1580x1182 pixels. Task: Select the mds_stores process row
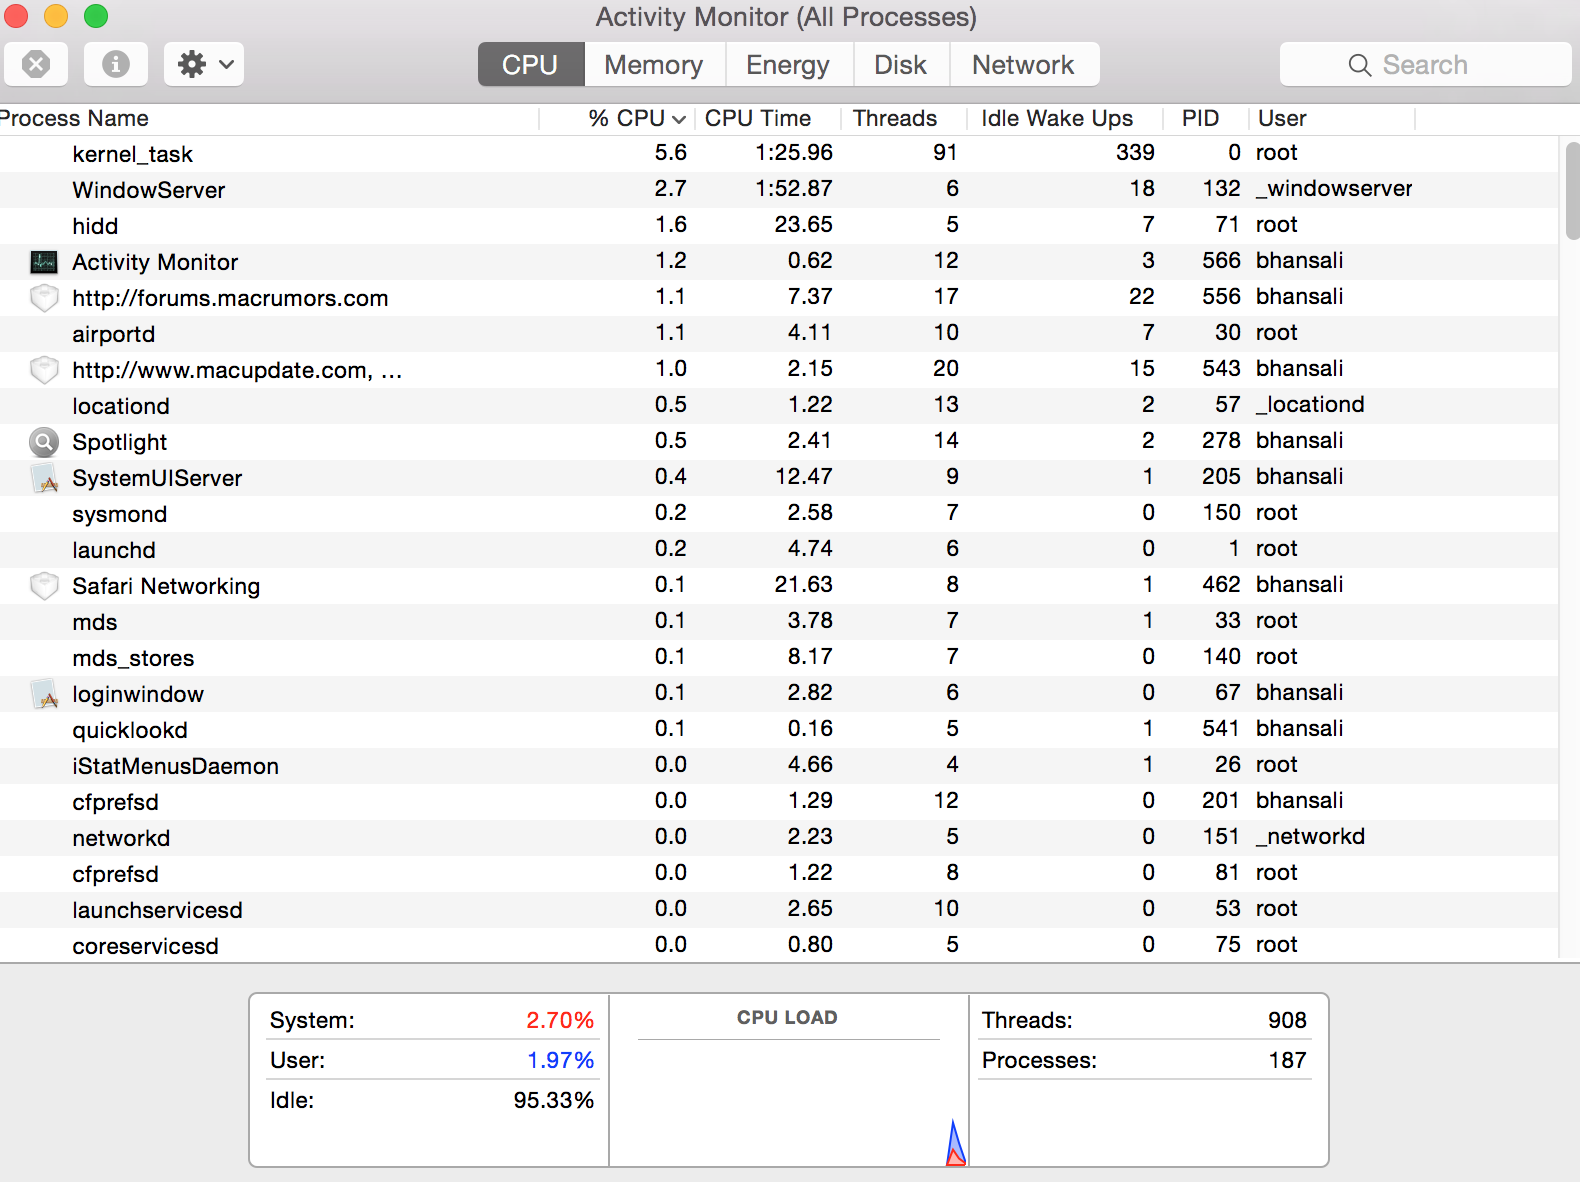click(779, 658)
